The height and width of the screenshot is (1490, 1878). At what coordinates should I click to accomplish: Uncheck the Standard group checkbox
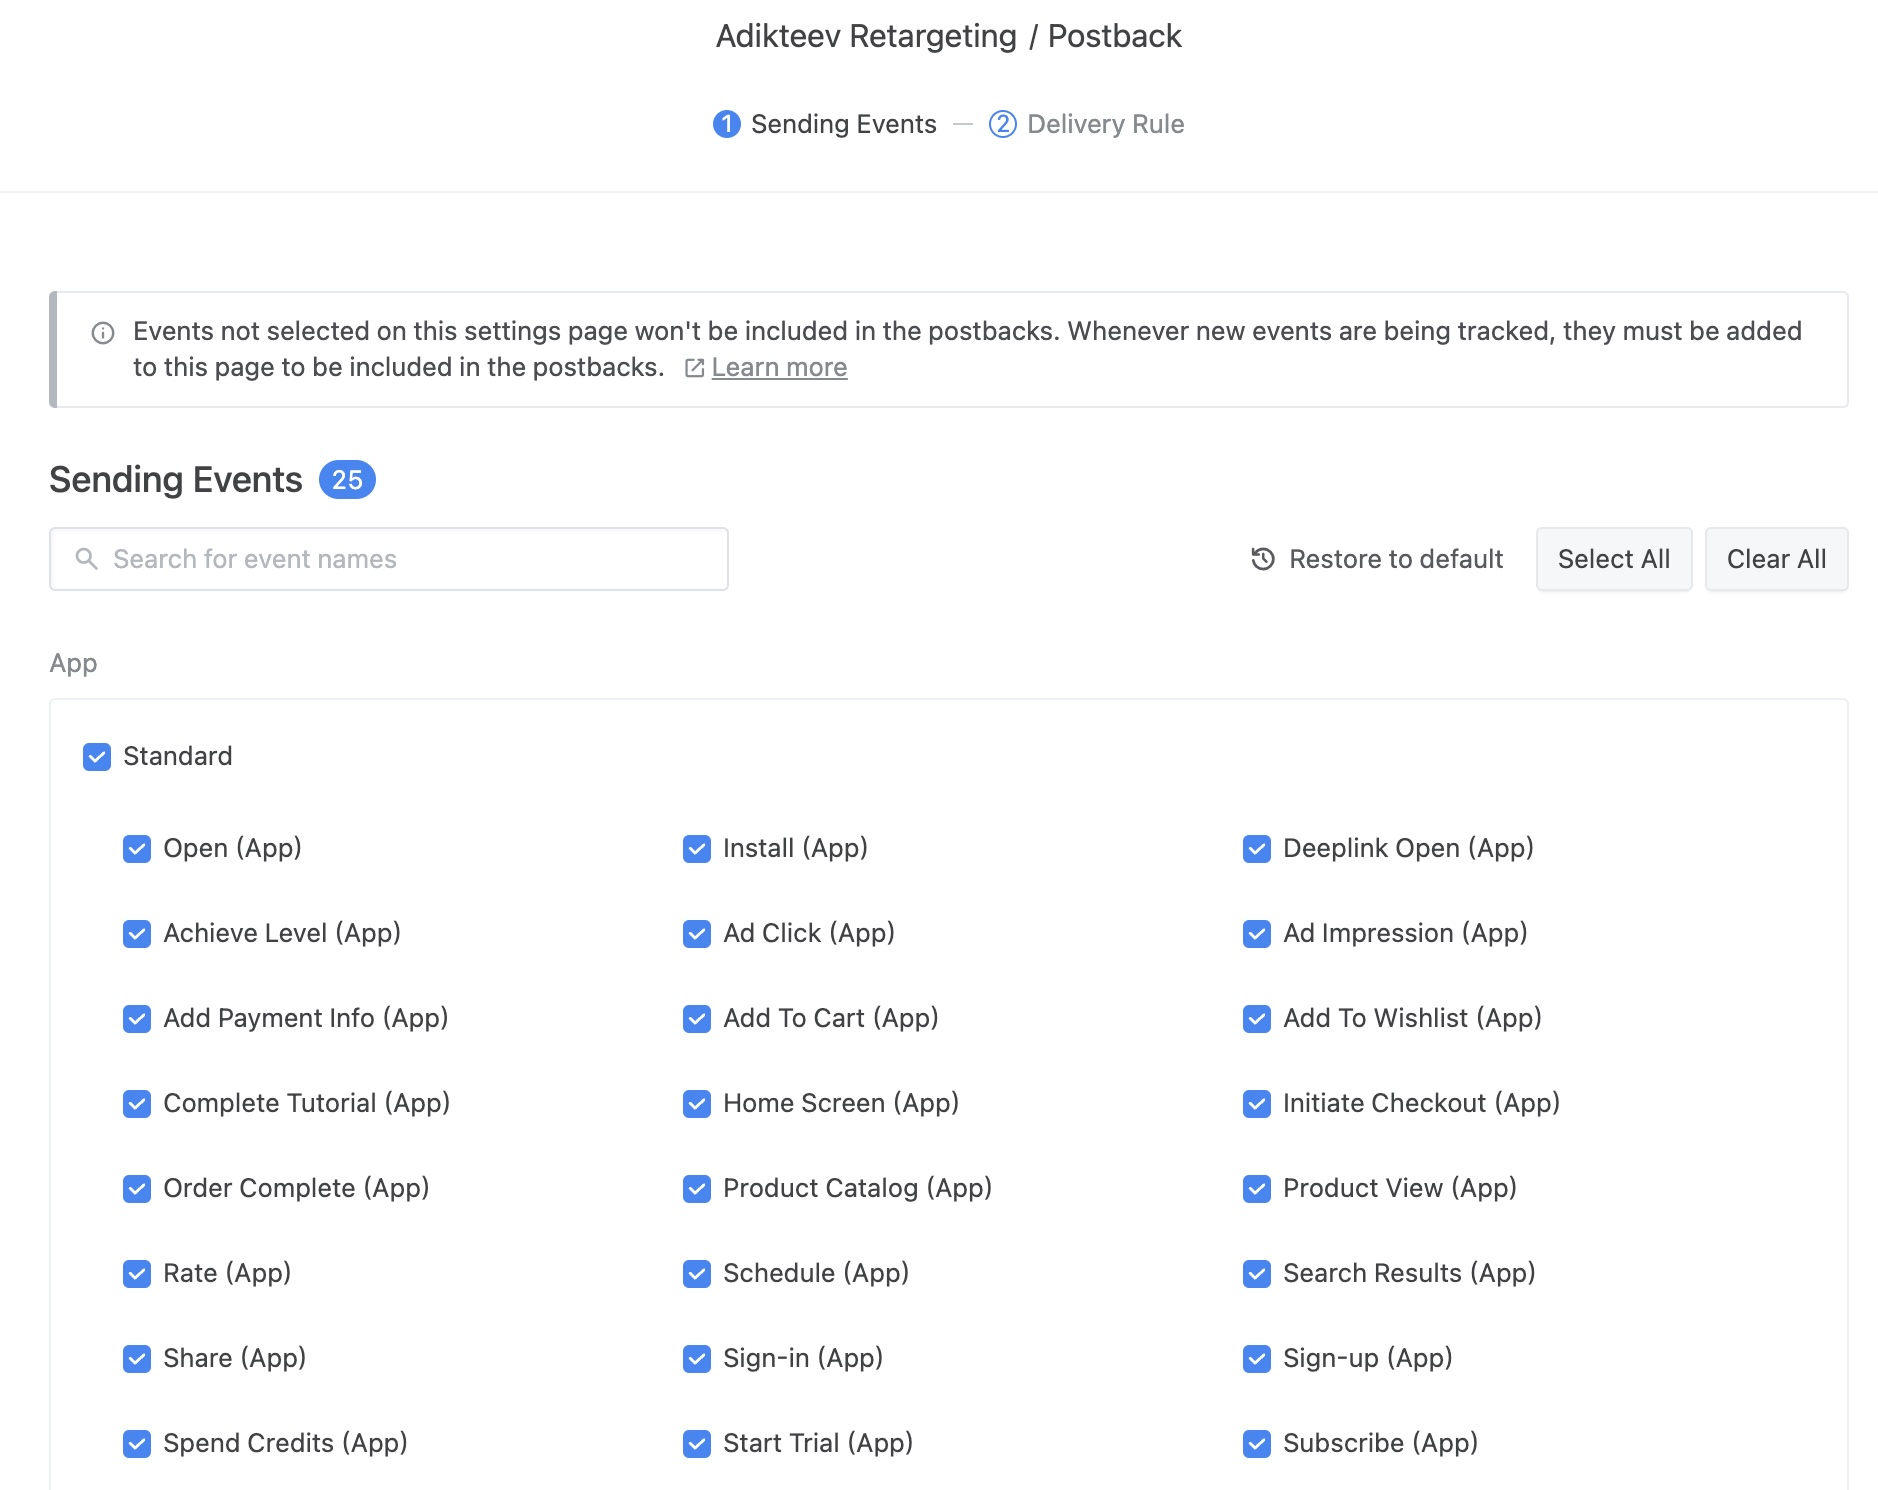pyautogui.click(x=97, y=757)
